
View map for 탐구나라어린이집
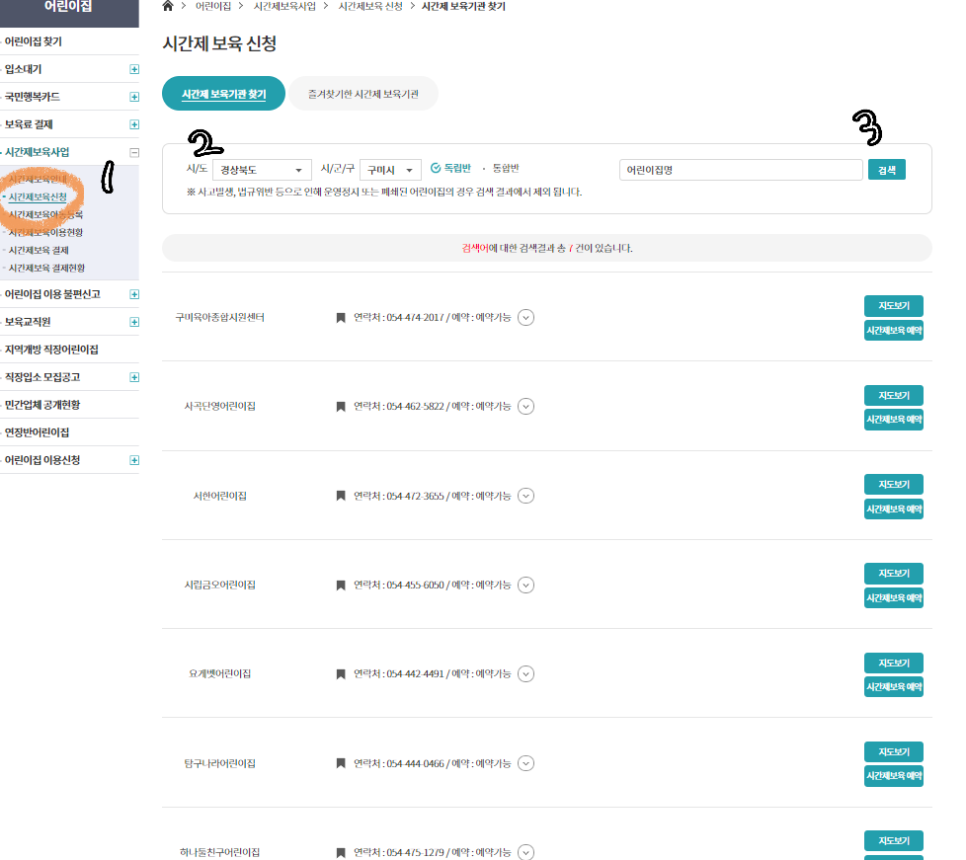[x=893, y=752]
